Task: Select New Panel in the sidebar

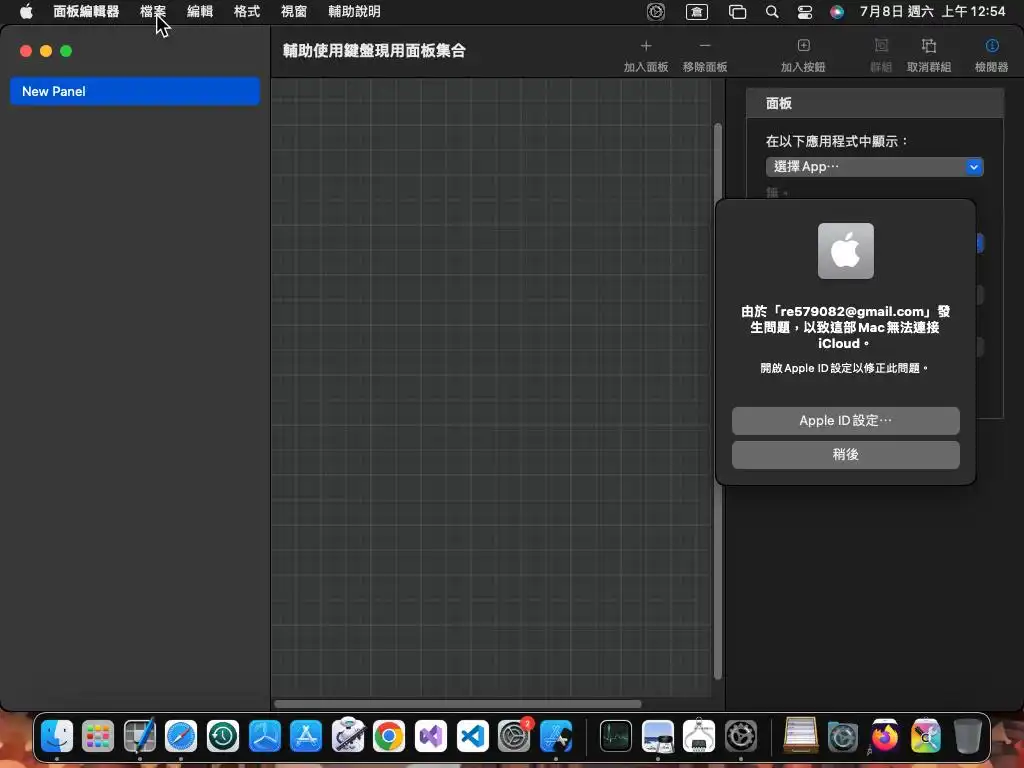Action: tap(135, 91)
